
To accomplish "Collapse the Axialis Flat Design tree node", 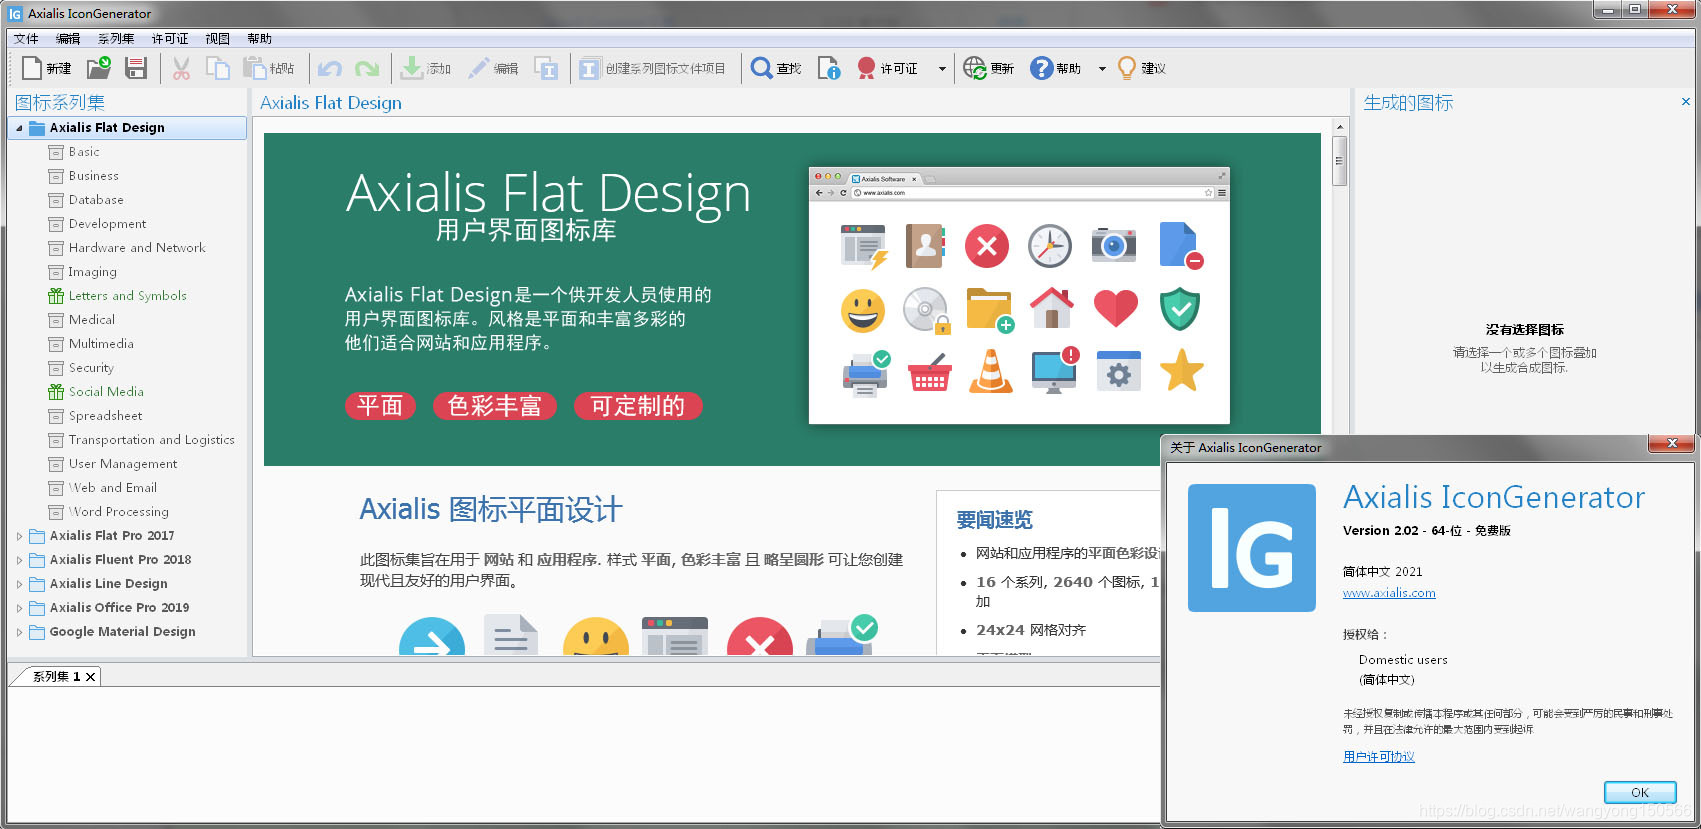I will click(19, 128).
